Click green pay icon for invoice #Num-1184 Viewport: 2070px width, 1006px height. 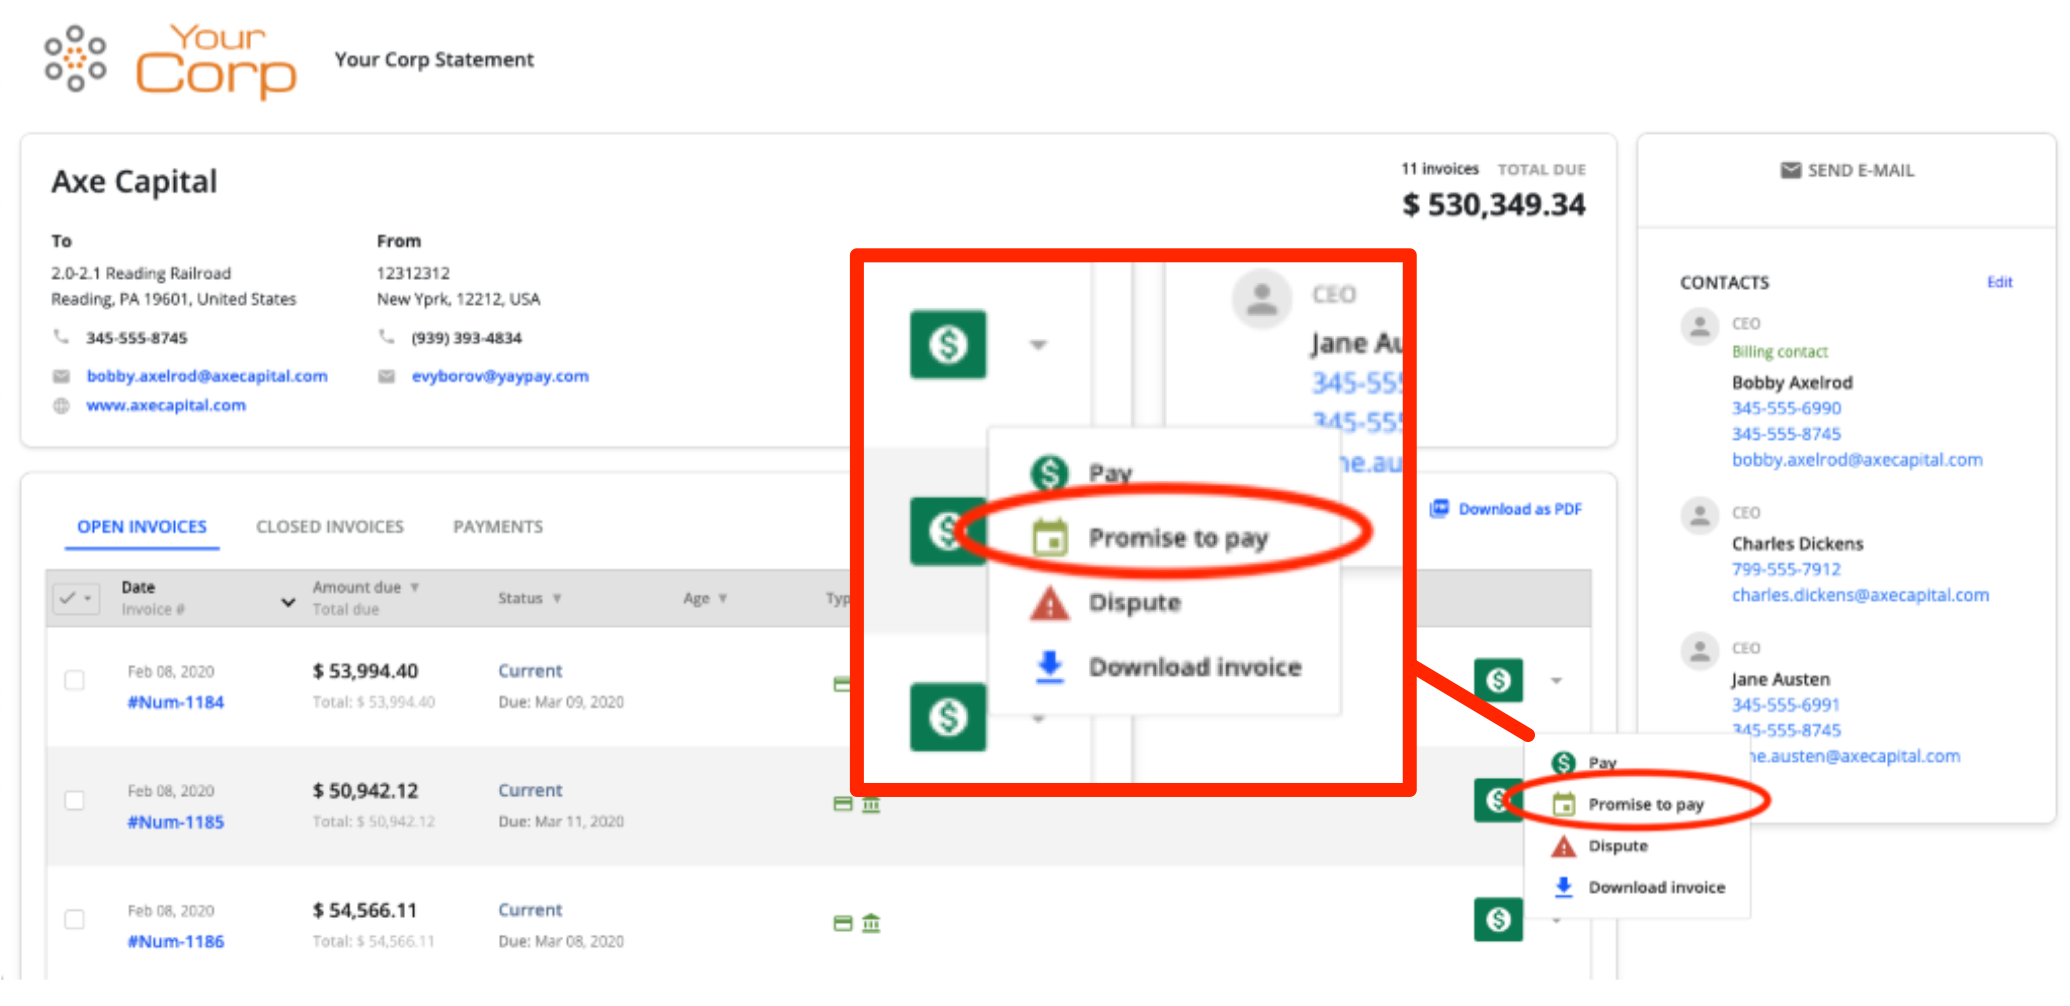[1497, 681]
